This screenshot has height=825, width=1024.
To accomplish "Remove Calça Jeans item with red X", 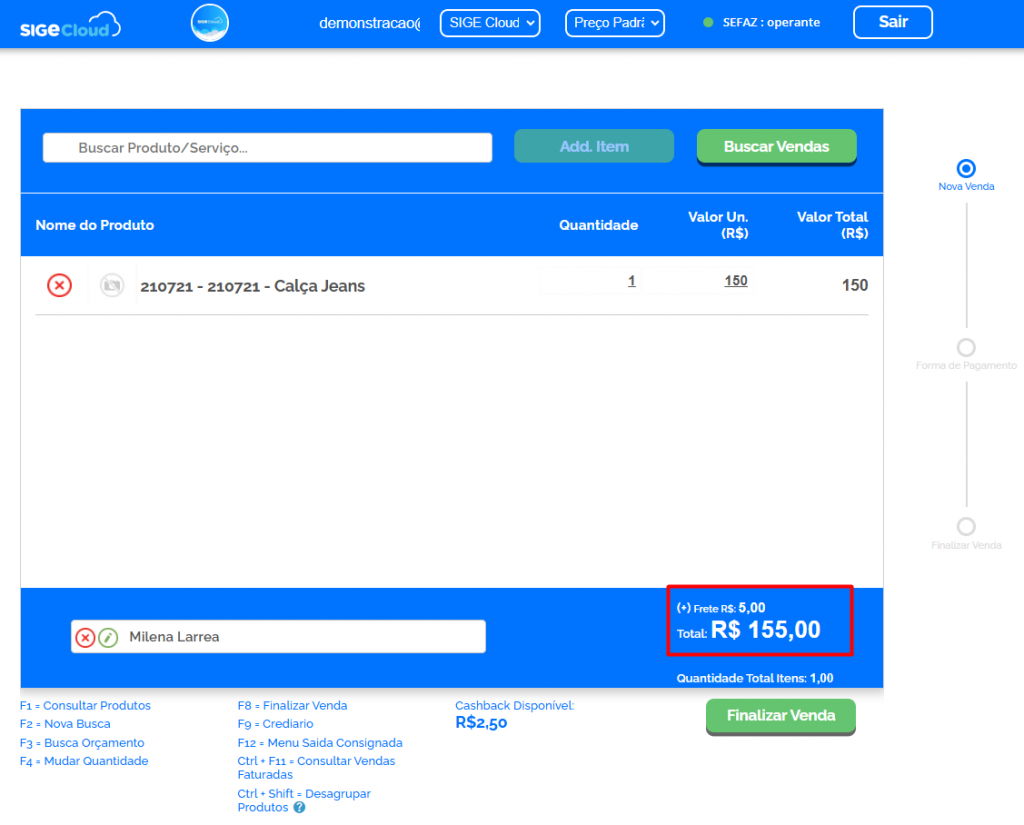I will pos(60,286).
